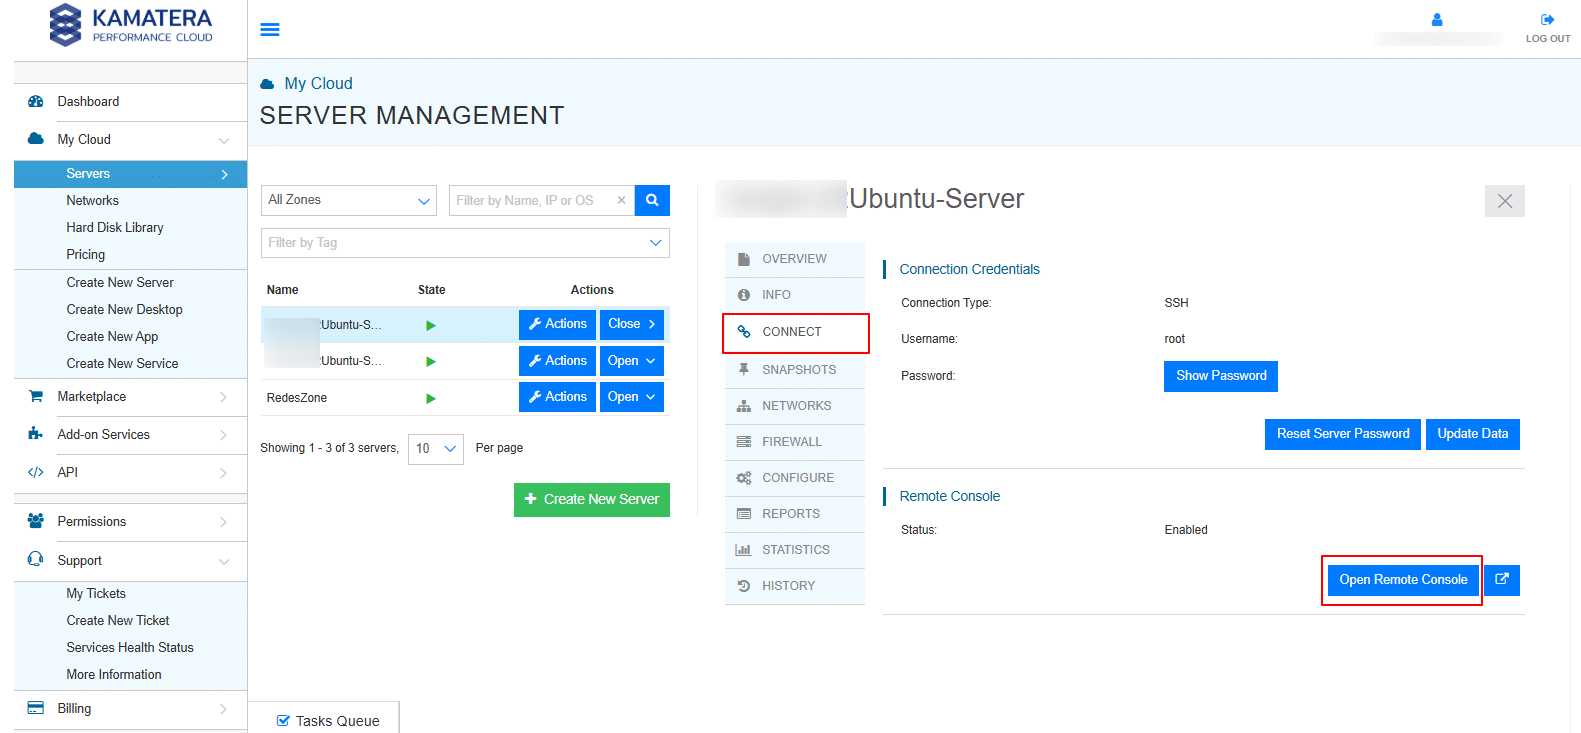Open Hard Disk Library

tap(115, 228)
